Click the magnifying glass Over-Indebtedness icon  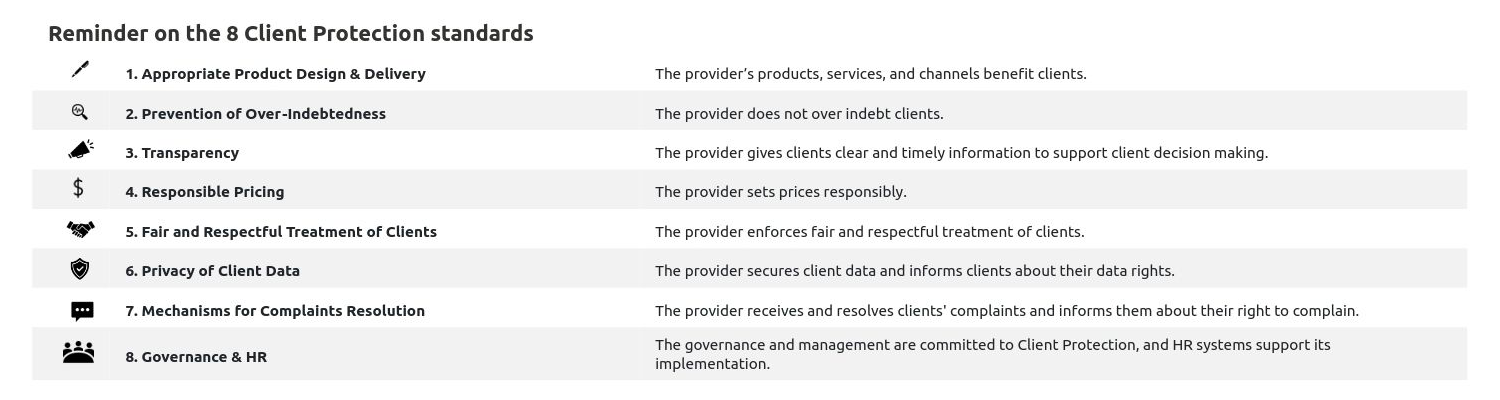tap(80, 112)
